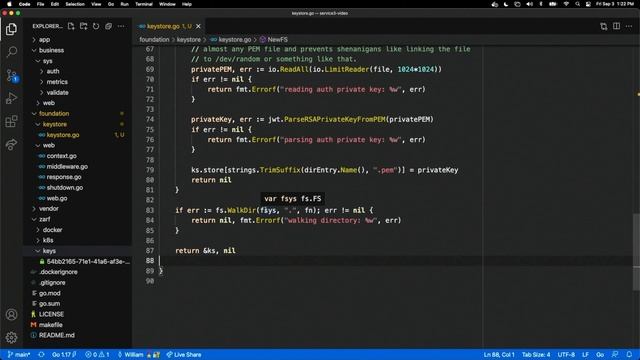Open the feedback icon in status bar
Viewport: 640px width, 360px height.
pyautogui.click(x=615, y=355)
